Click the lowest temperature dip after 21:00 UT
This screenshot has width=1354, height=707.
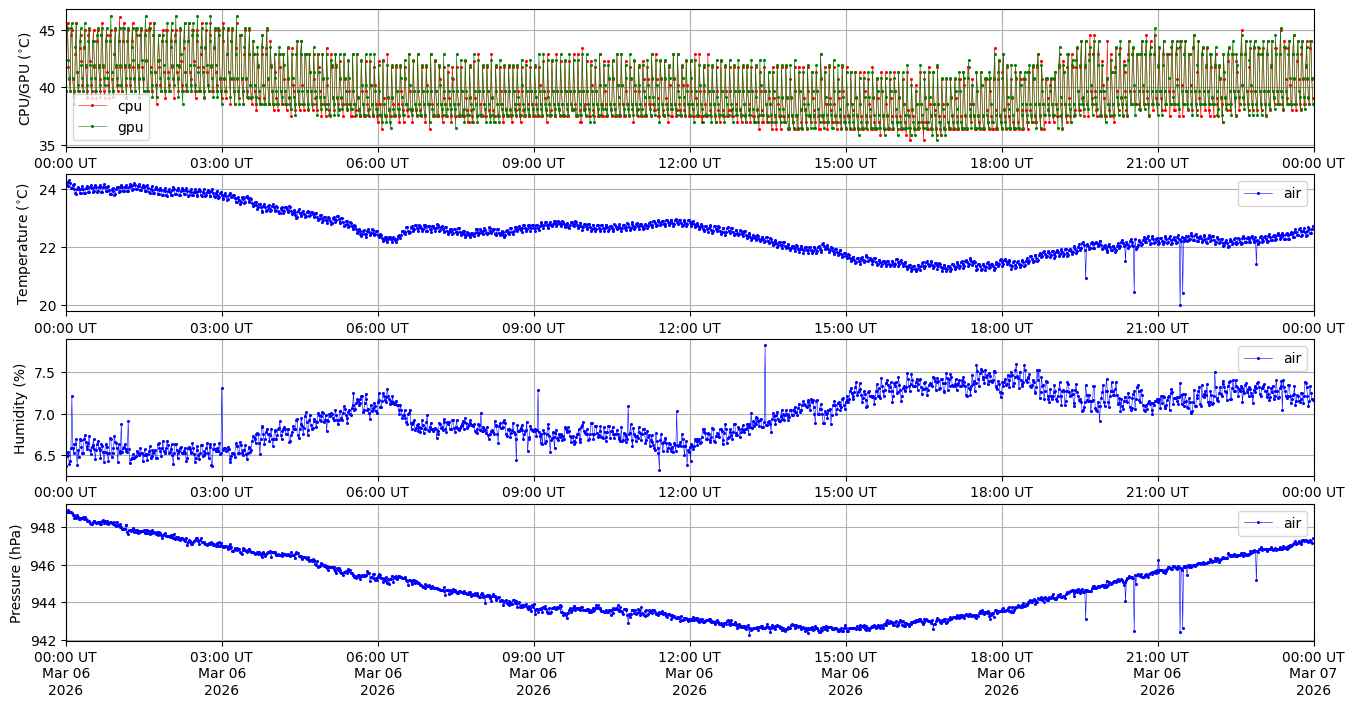[1180, 304]
